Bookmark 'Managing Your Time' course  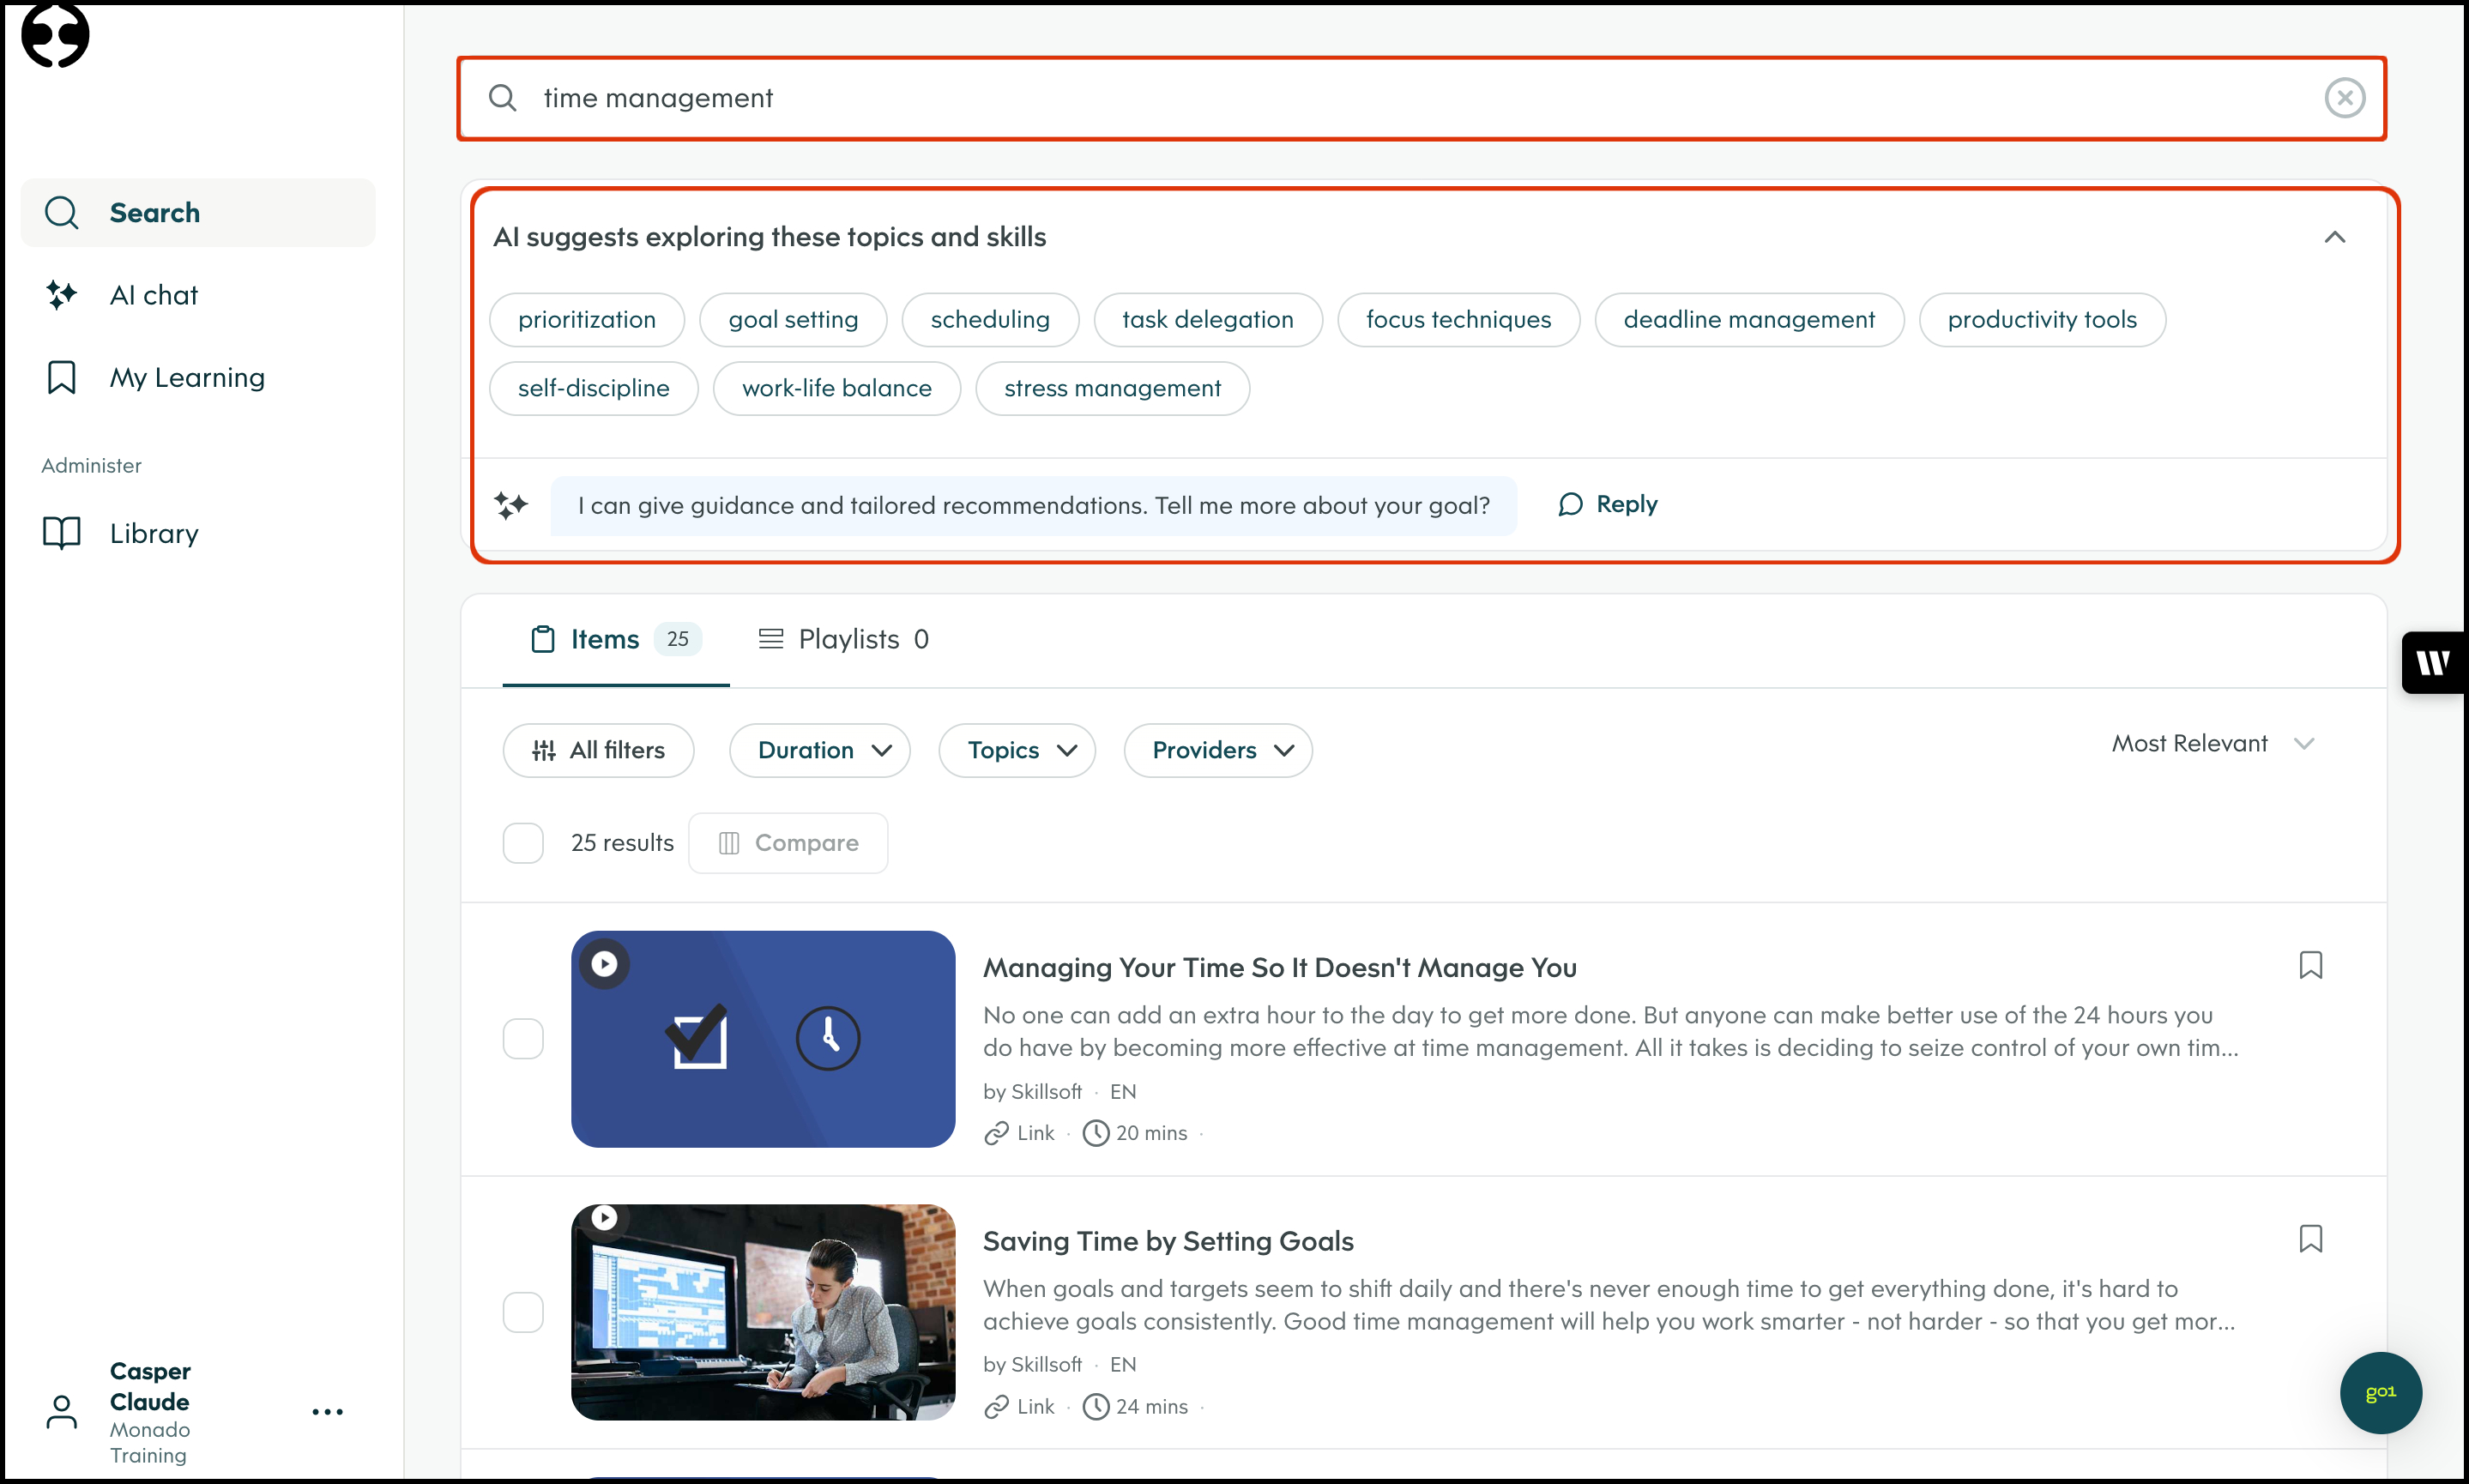pos(2310,965)
